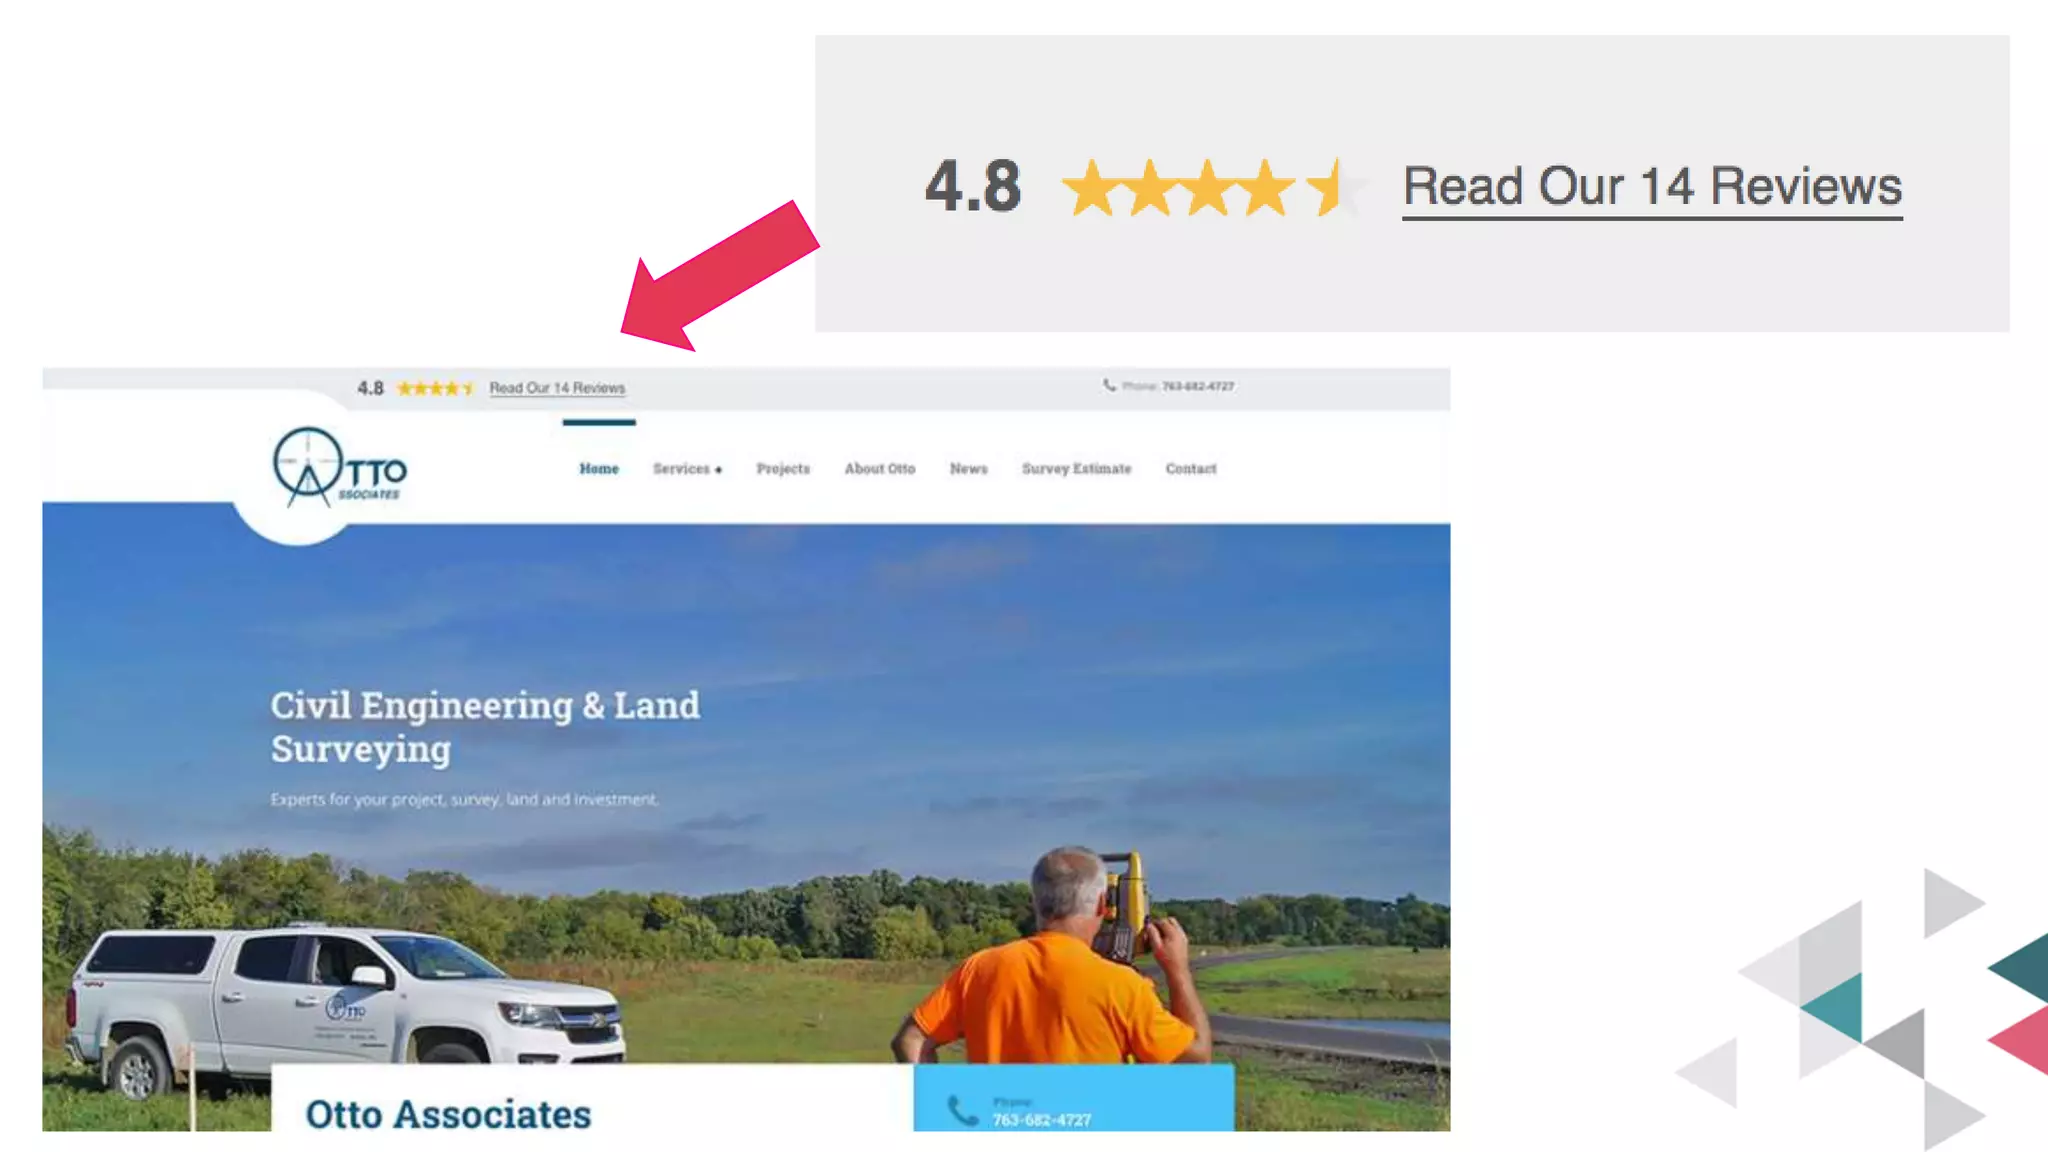The image size is (2048, 1152).
Task: Click the Otto Associates logo
Action: (339, 467)
